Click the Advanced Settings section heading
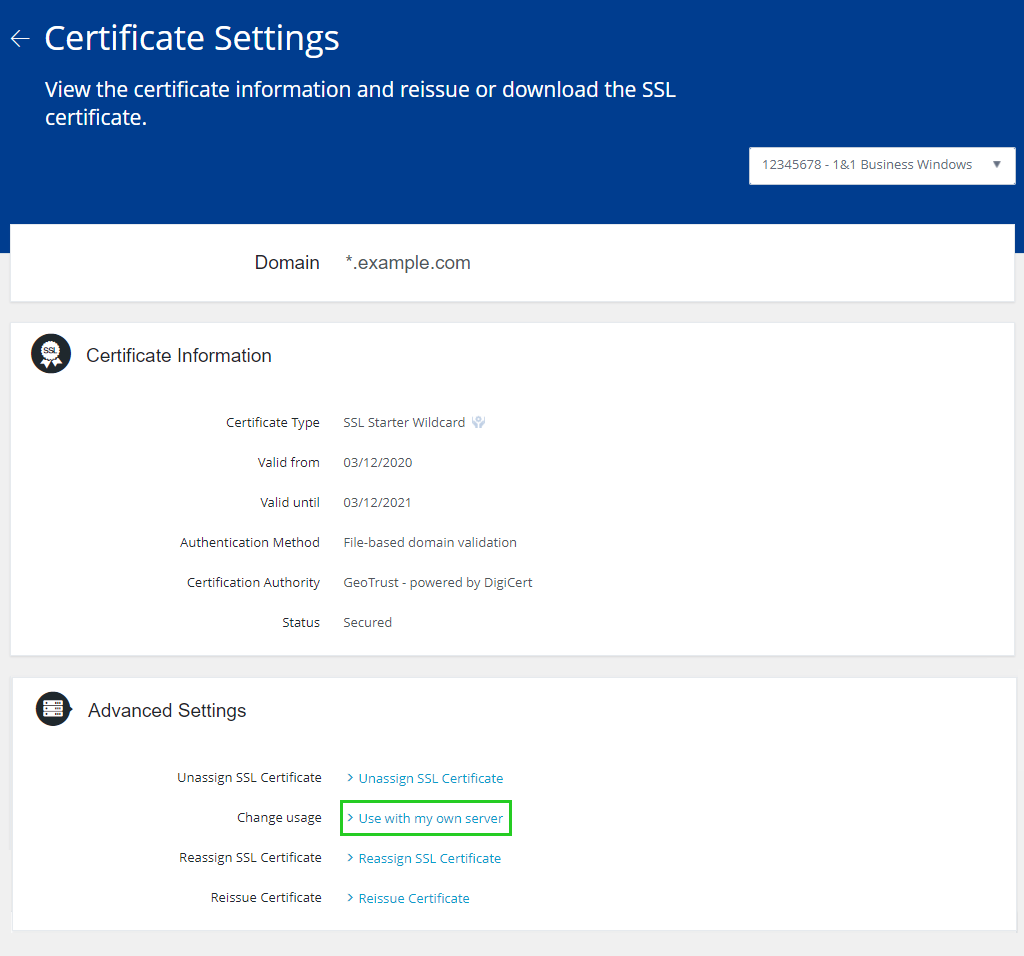 tap(167, 710)
